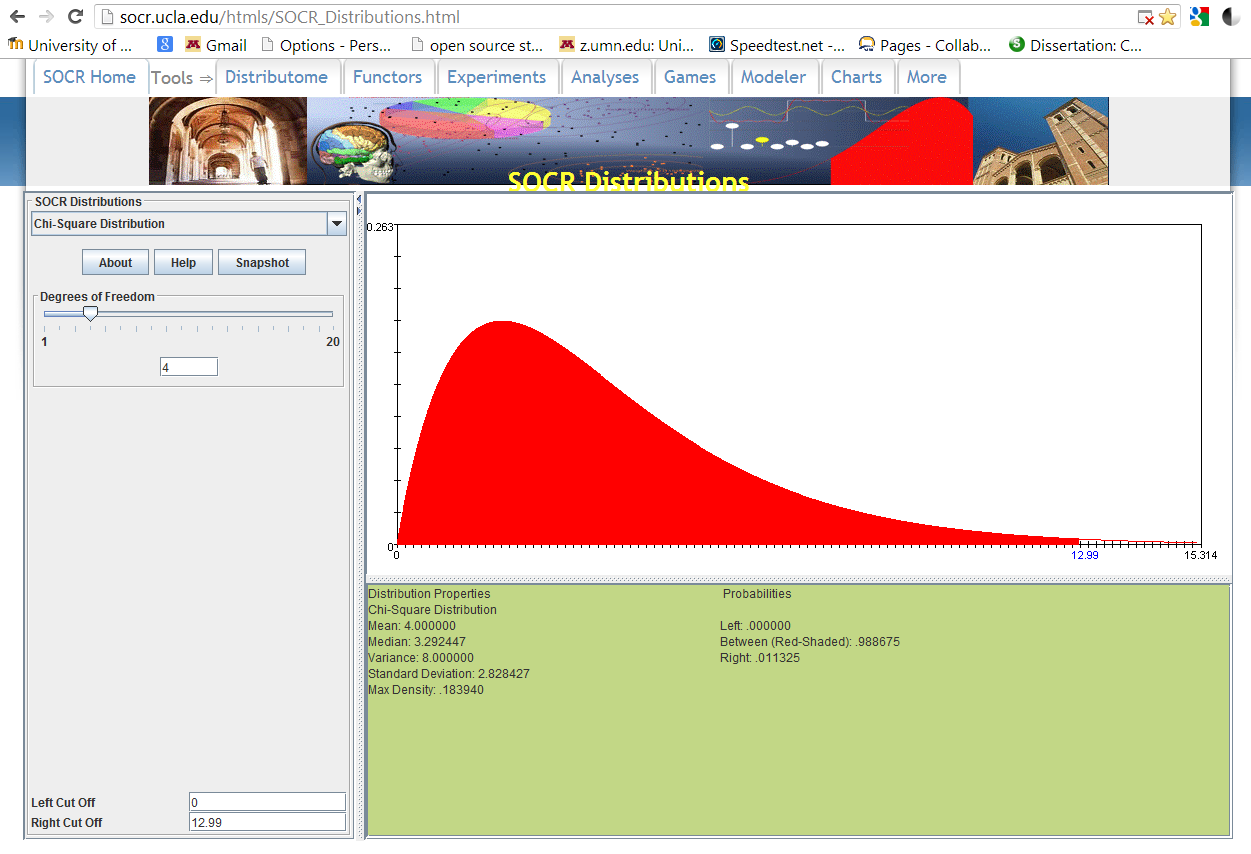The height and width of the screenshot is (854, 1251).
Task: Open the Gmail bookmark
Action: [x=216, y=45]
